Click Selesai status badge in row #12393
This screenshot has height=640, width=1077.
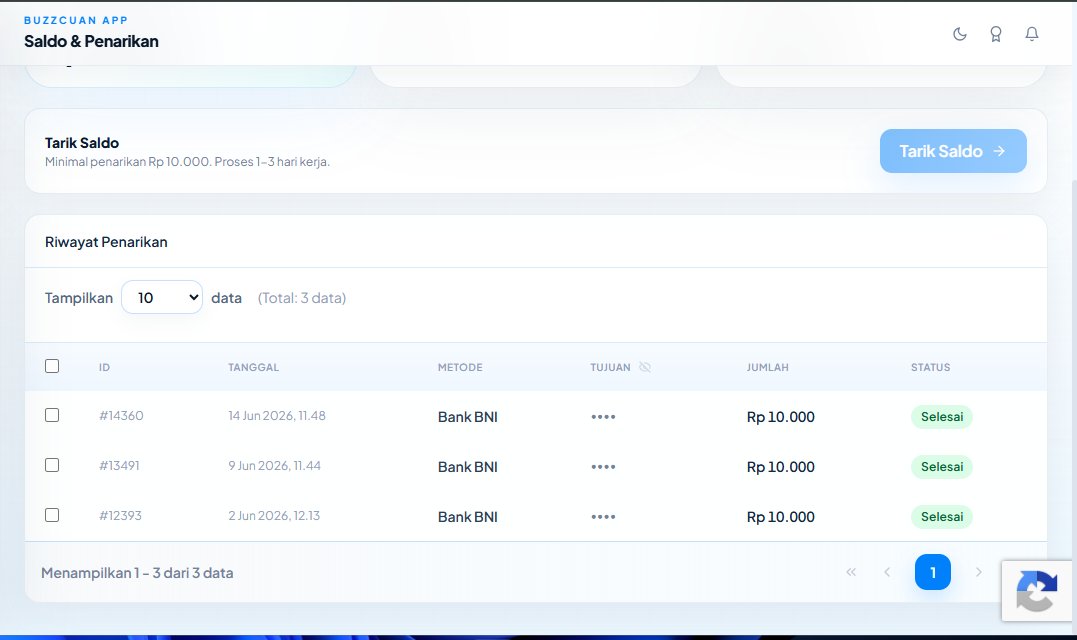(x=942, y=517)
